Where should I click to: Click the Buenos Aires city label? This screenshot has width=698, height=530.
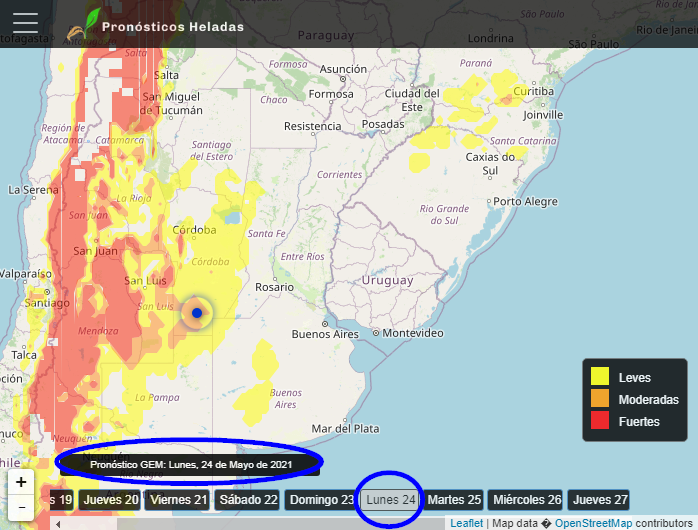point(325,334)
